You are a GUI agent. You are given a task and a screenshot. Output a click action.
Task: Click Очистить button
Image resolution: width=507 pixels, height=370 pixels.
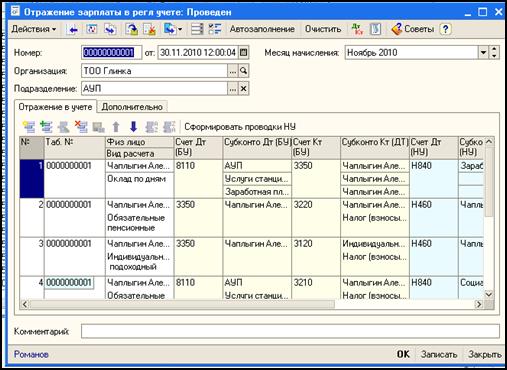tap(323, 29)
